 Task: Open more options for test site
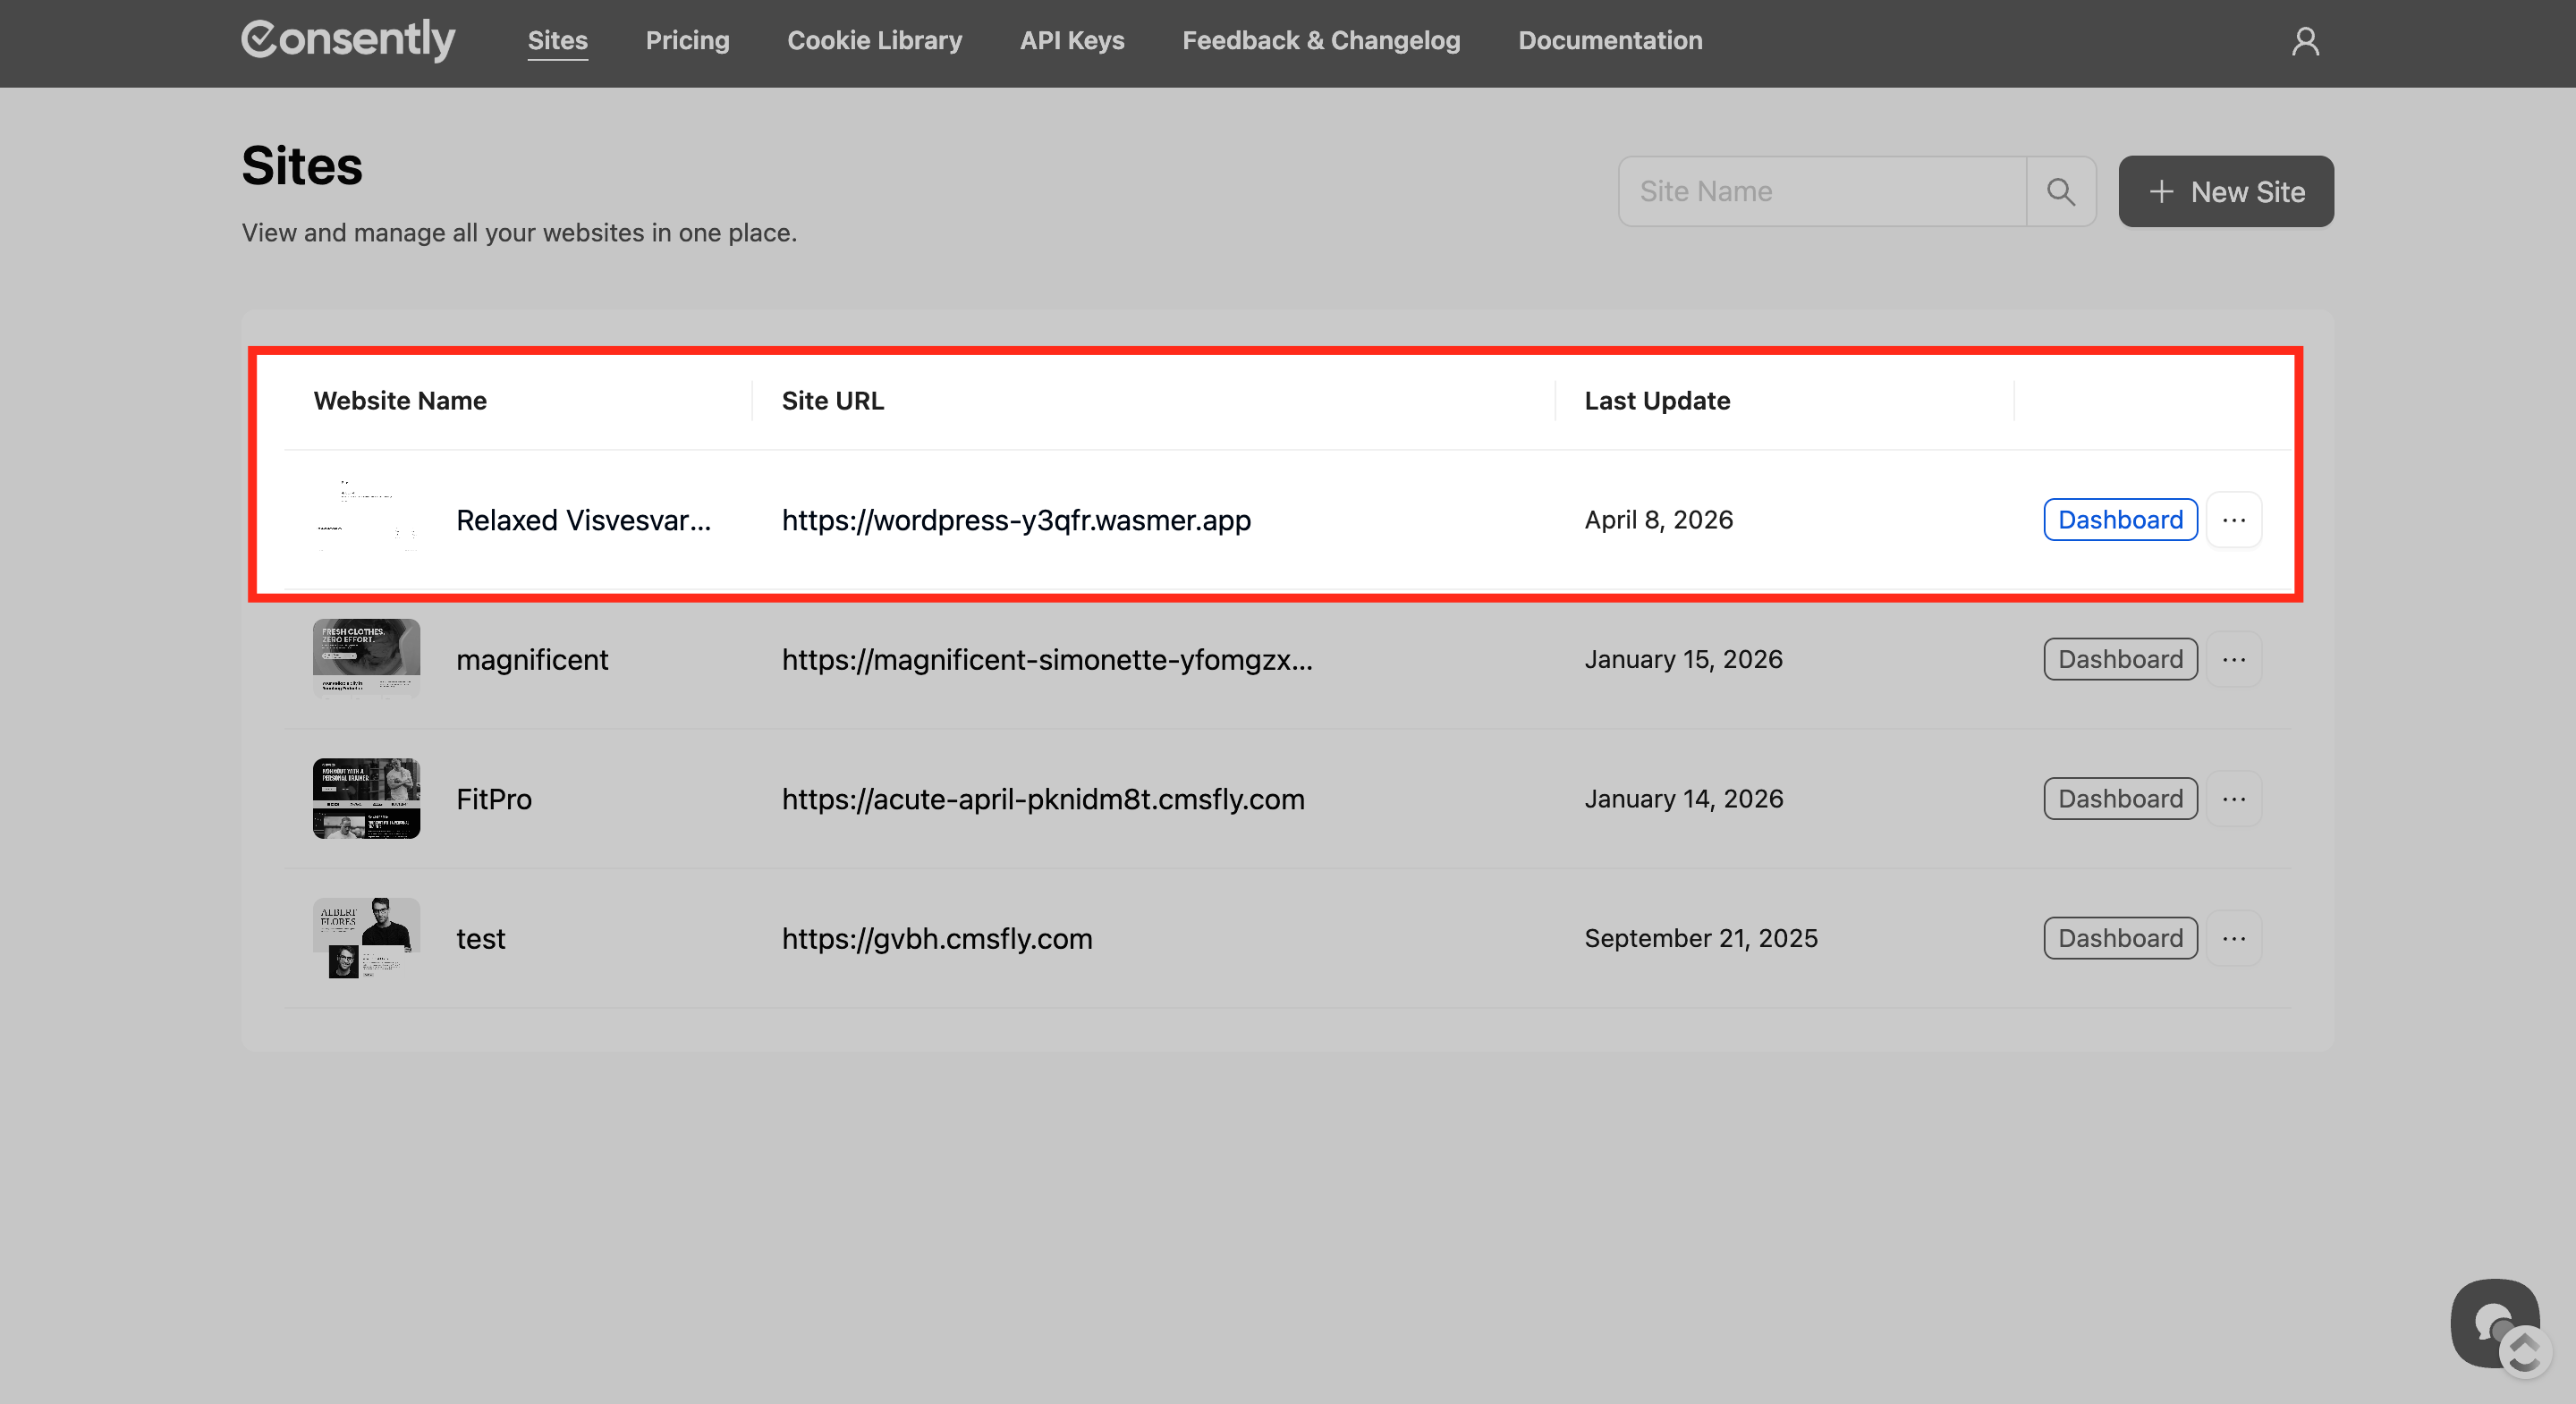pos(2233,939)
